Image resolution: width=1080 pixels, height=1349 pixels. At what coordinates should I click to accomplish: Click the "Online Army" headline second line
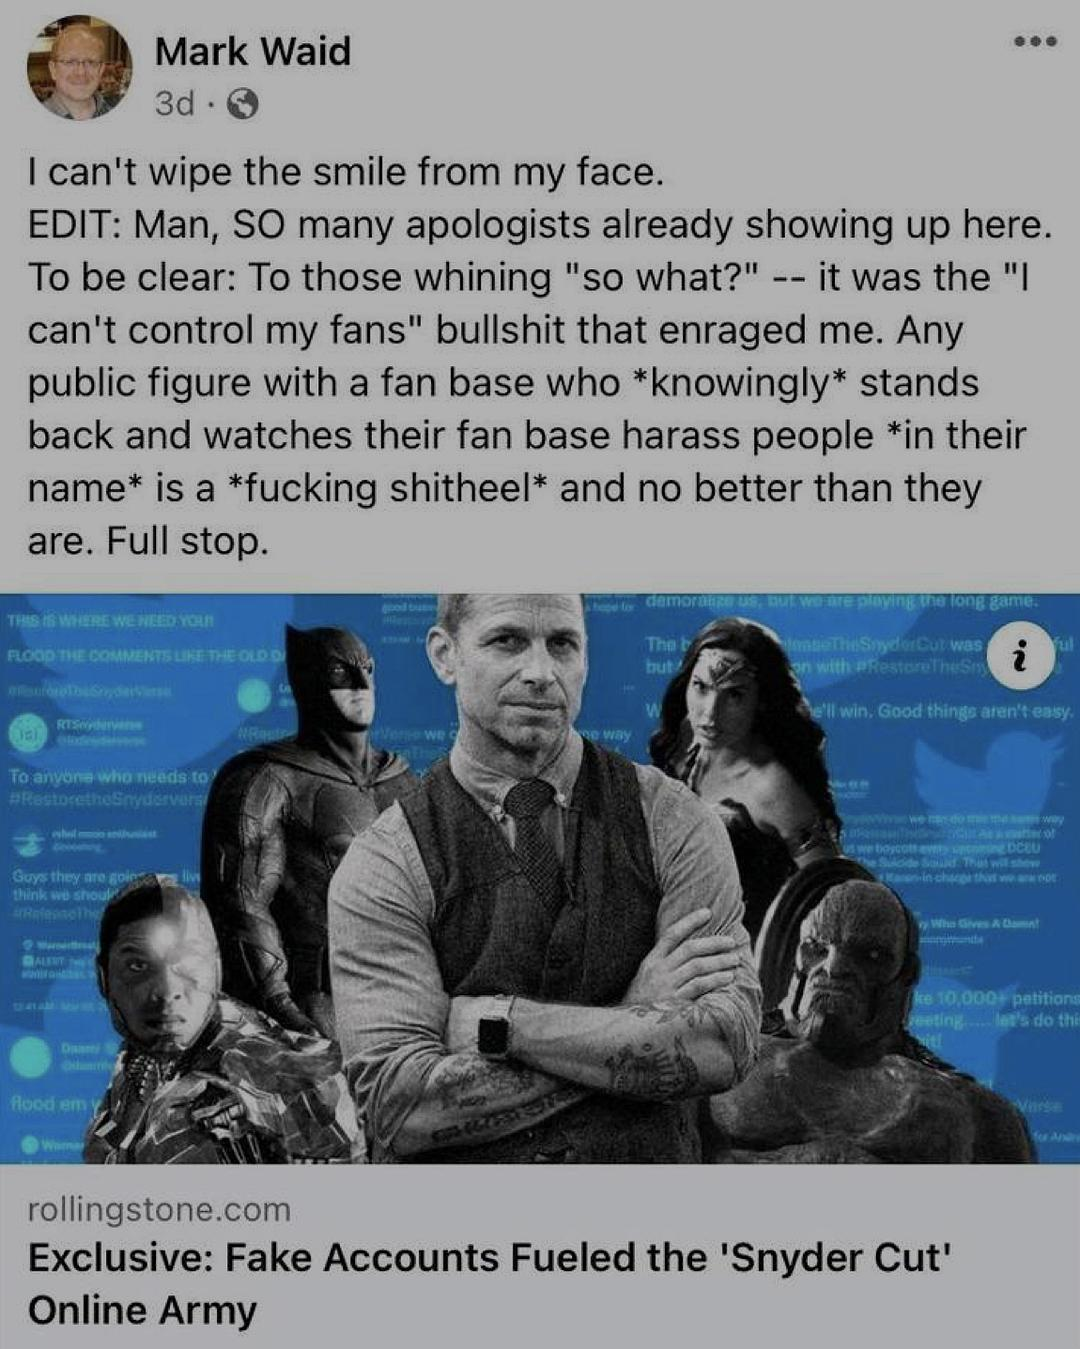click(142, 1309)
